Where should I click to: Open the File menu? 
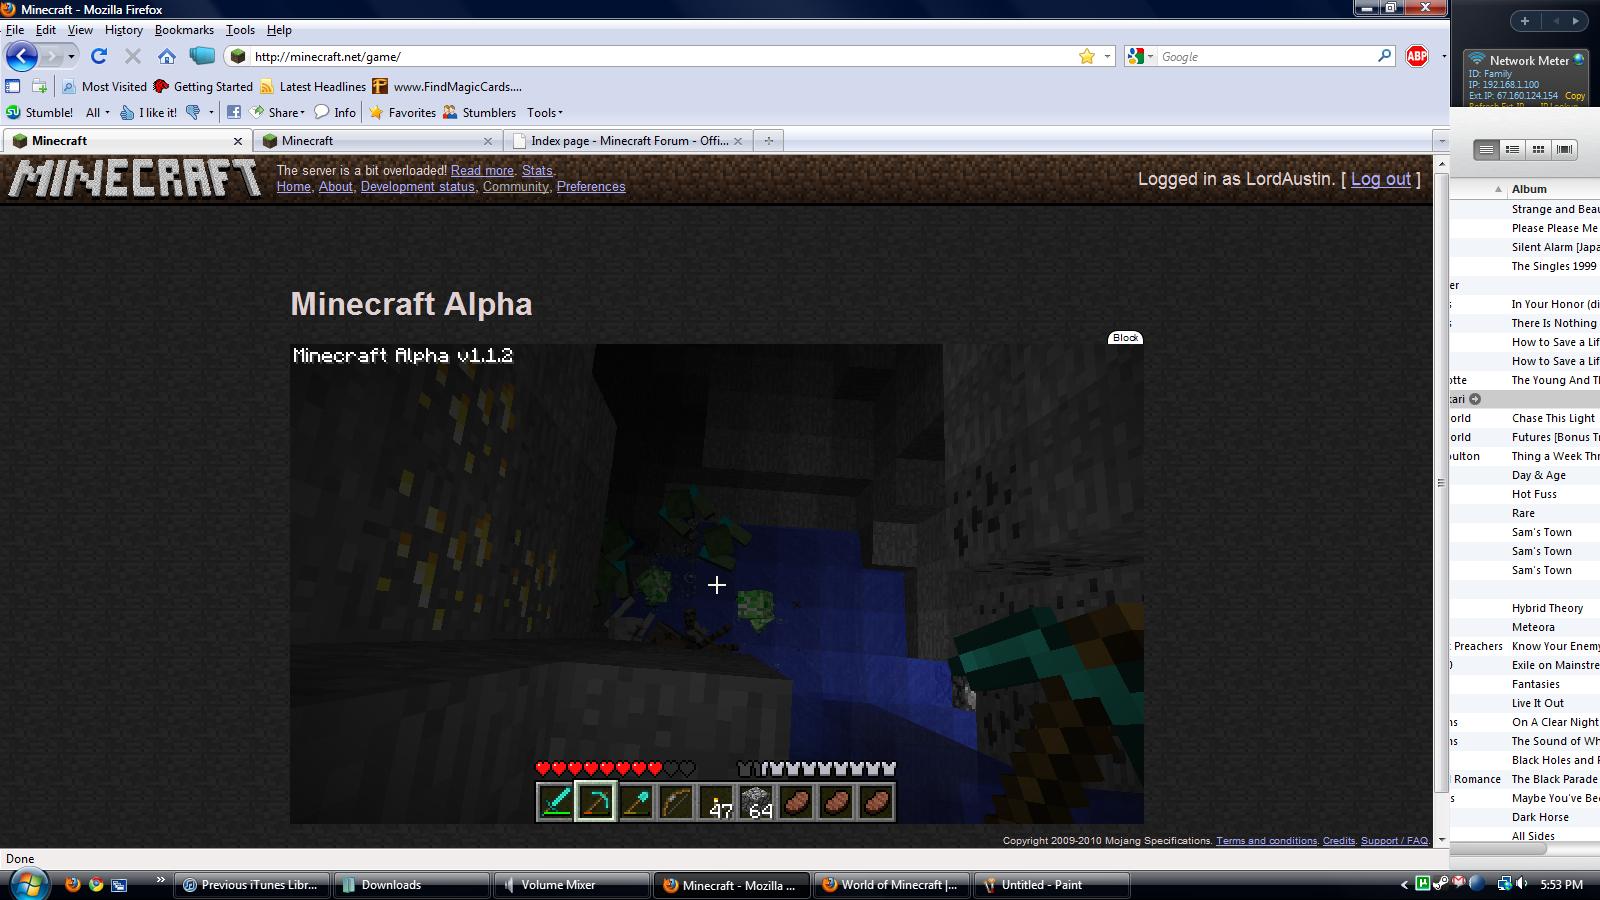click(x=15, y=30)
